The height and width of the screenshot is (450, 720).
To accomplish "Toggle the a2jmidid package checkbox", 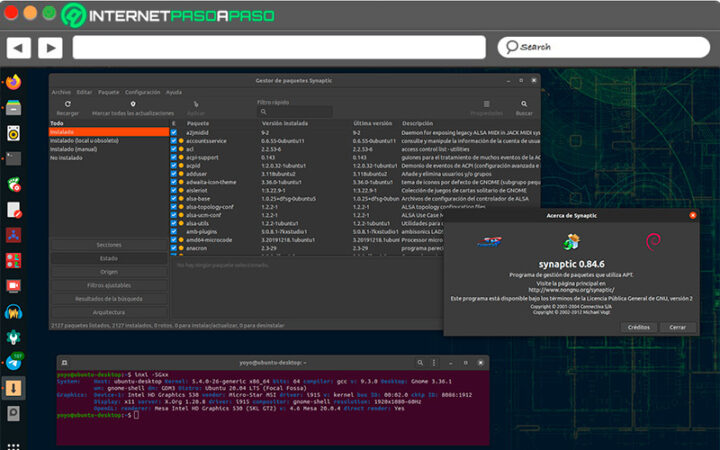I will tap(174, 132).
